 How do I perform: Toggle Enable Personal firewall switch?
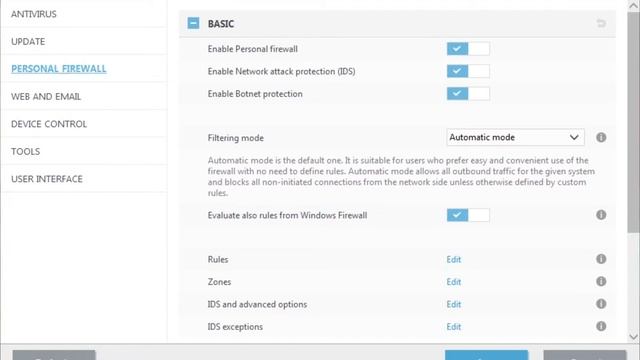coord(468,49)
